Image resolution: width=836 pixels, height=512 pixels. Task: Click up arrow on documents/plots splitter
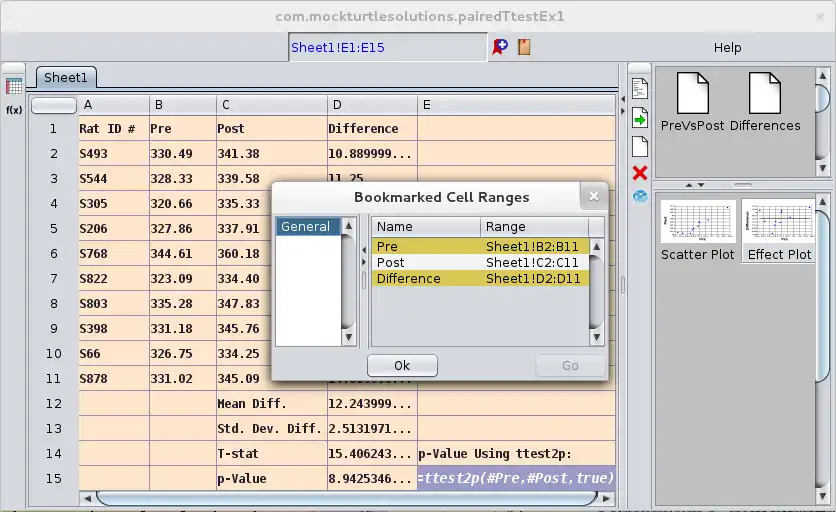(688, 185)
